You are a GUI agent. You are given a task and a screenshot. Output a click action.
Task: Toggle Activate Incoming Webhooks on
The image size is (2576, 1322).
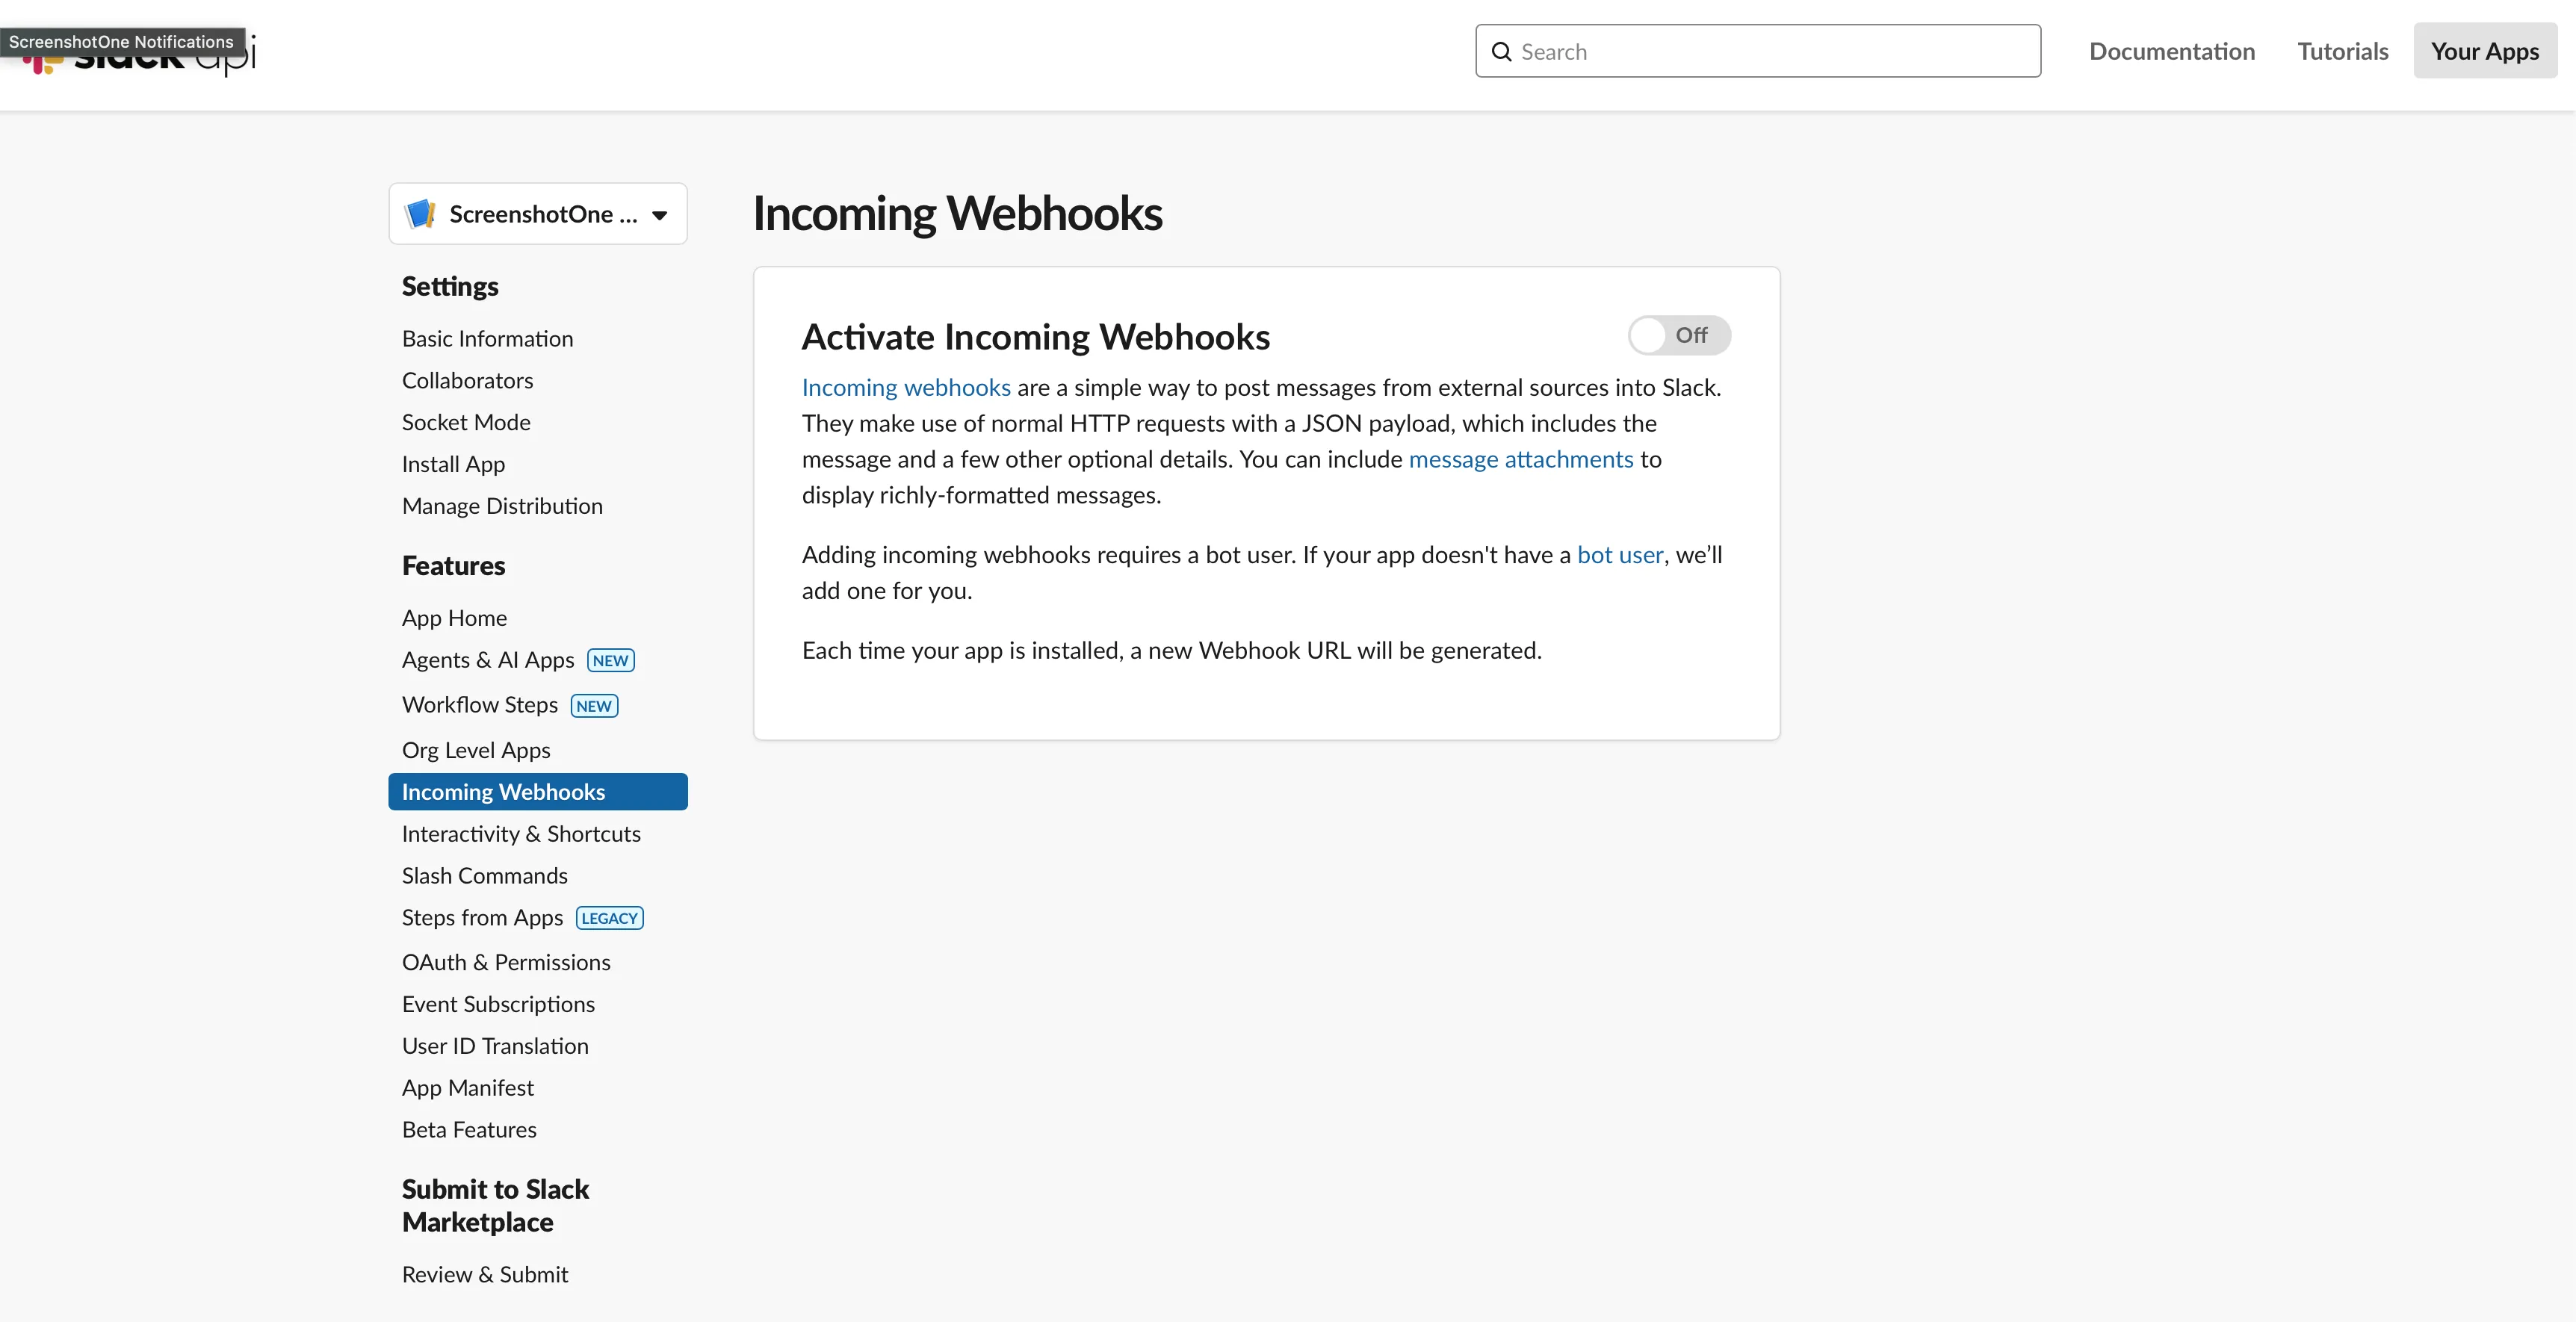(x=1678, y=335)
